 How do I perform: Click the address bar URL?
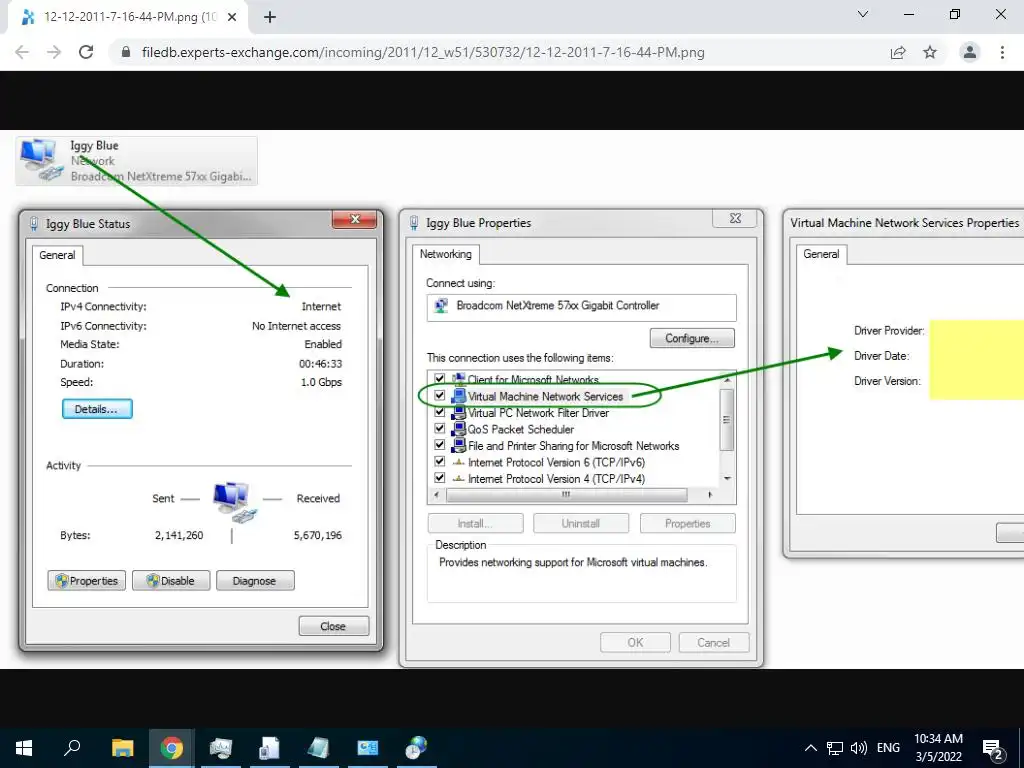[423, 52]
